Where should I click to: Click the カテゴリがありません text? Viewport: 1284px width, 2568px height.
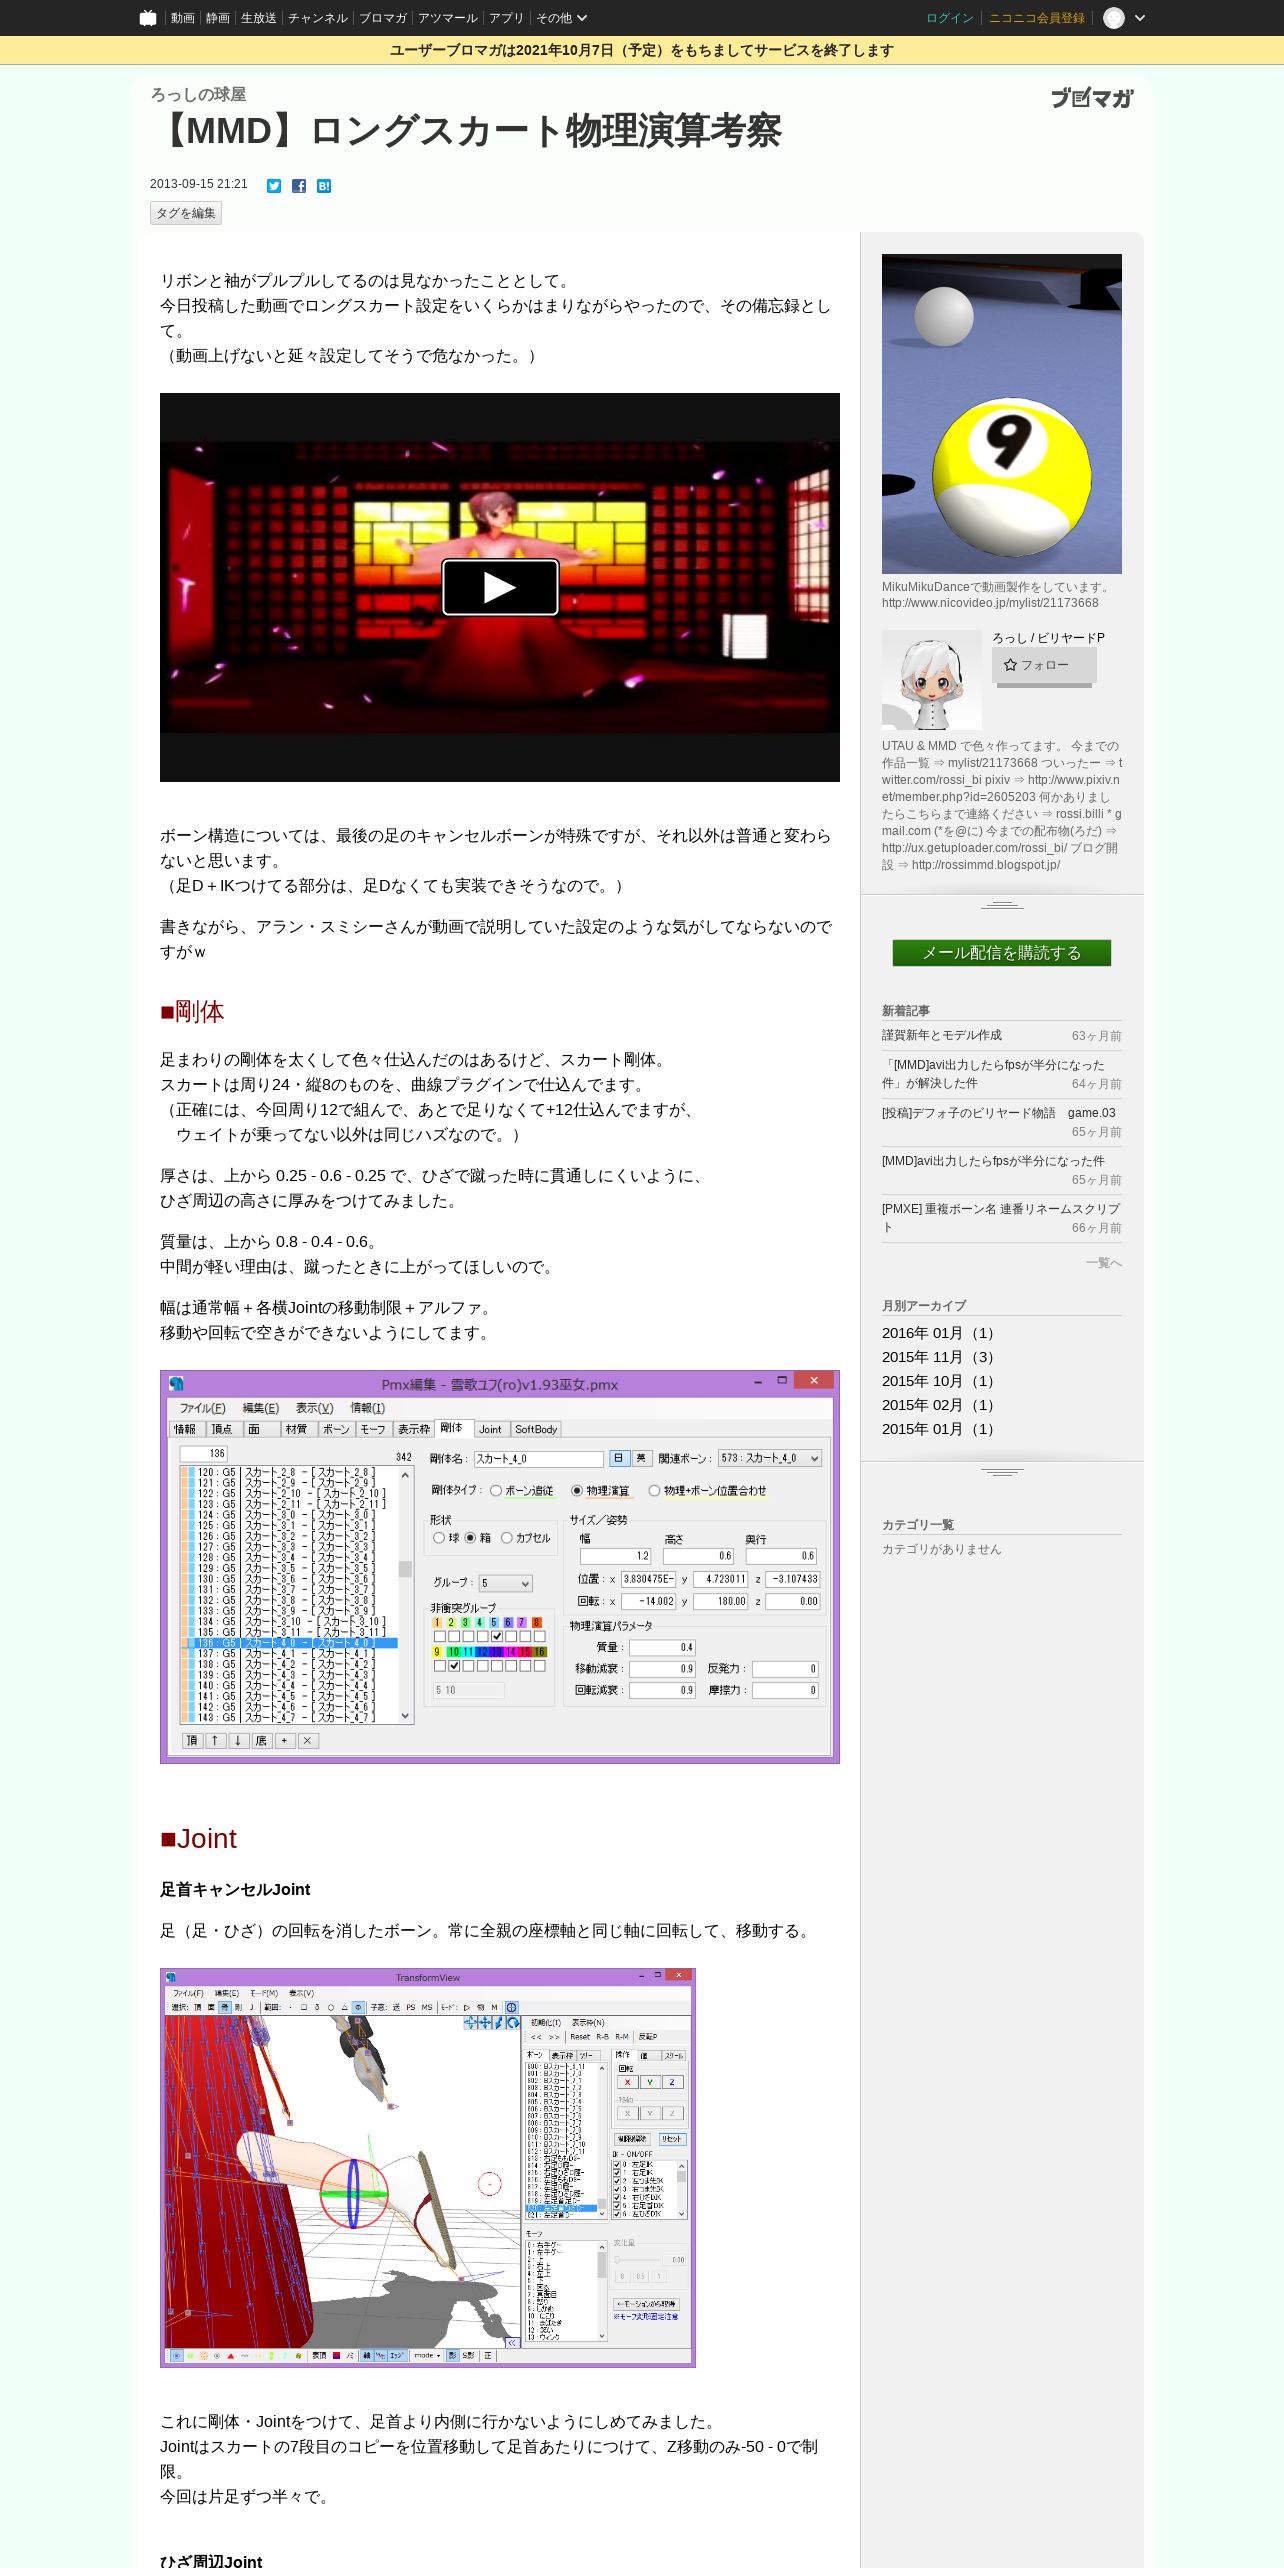[x=942, y=1549]
